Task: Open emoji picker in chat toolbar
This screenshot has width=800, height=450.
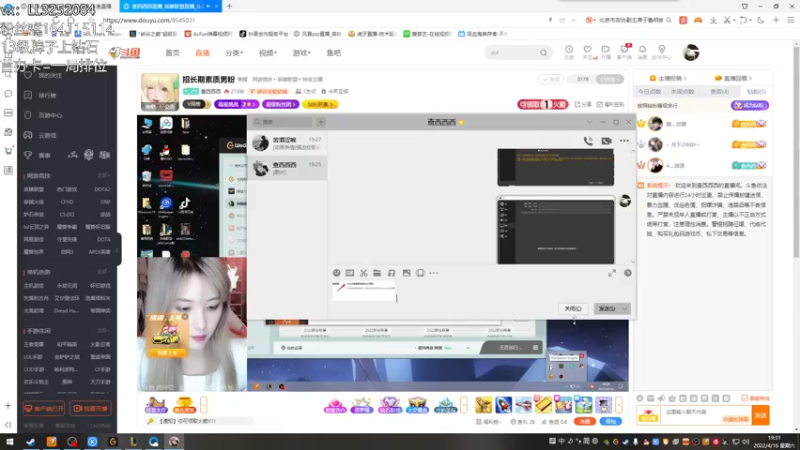Action: [x=336, y=273]
